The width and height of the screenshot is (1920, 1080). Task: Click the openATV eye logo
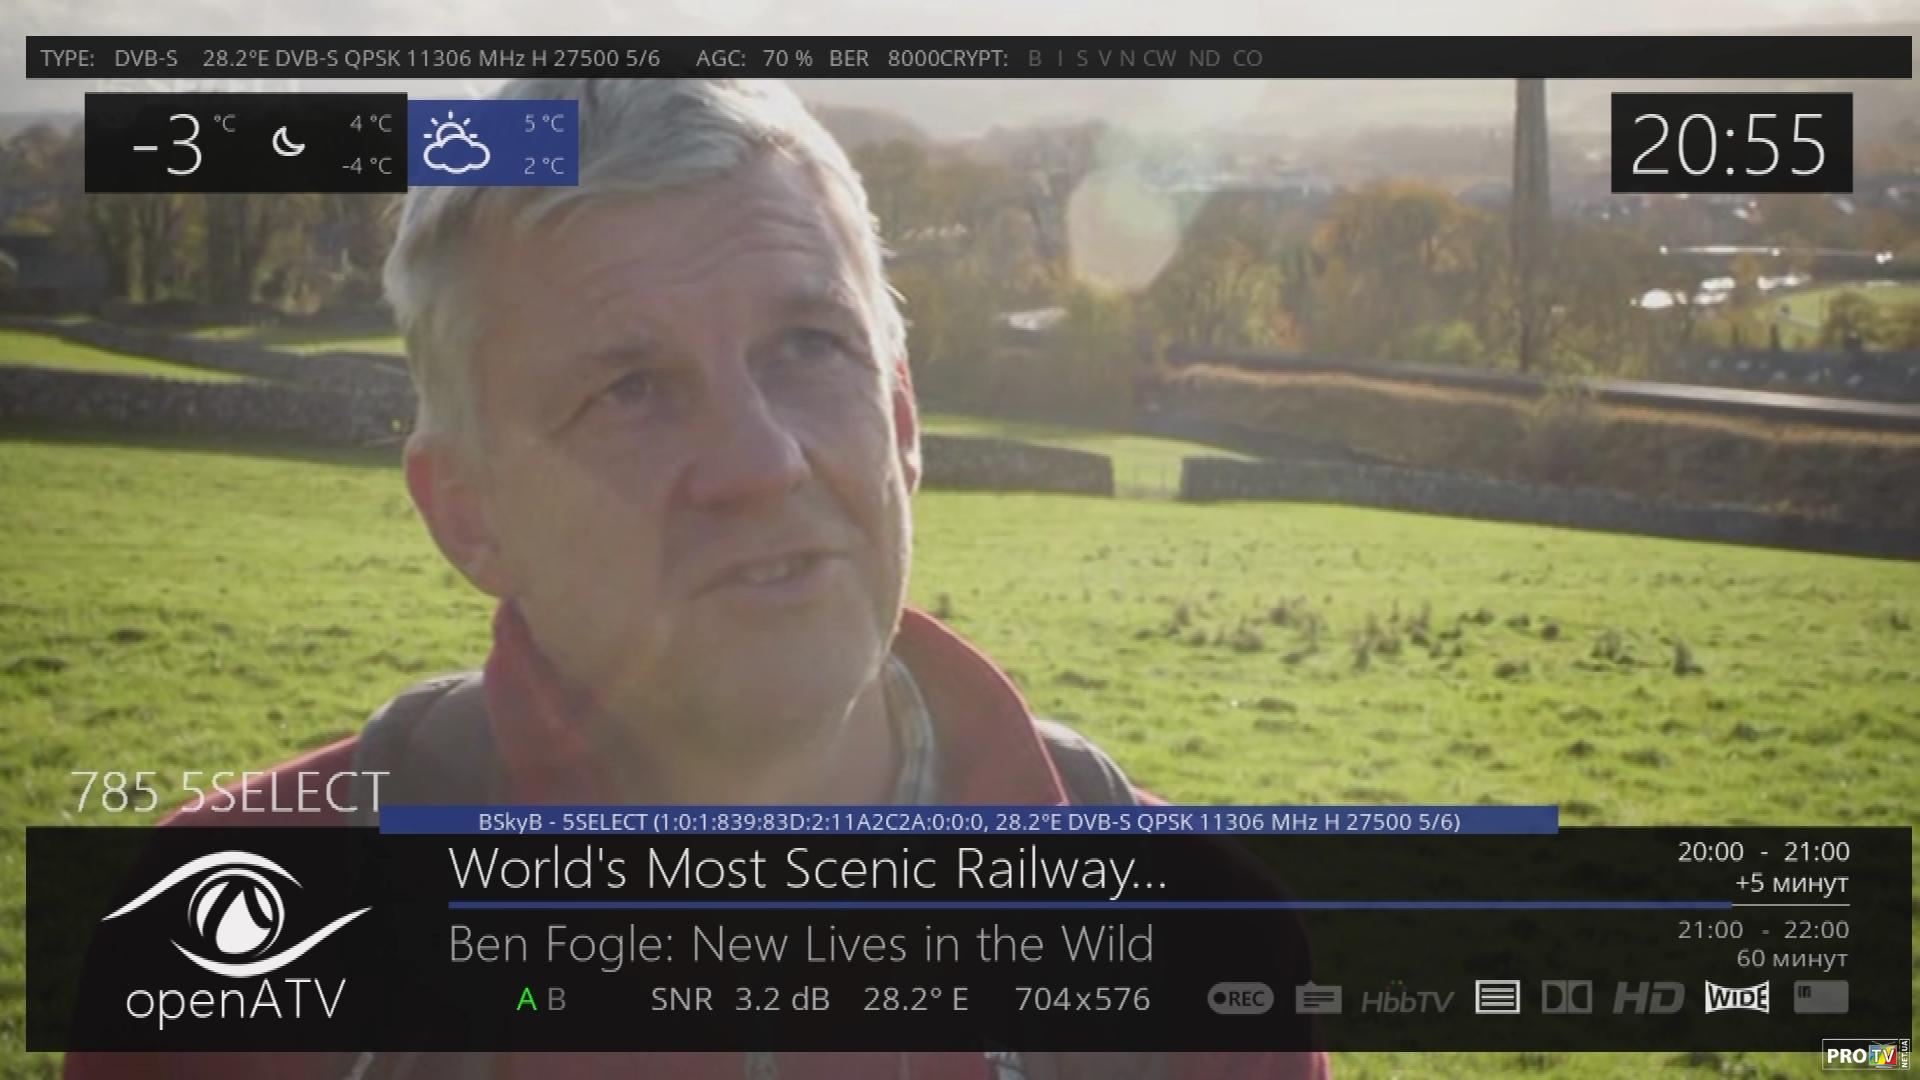click(x=236, y=915)
